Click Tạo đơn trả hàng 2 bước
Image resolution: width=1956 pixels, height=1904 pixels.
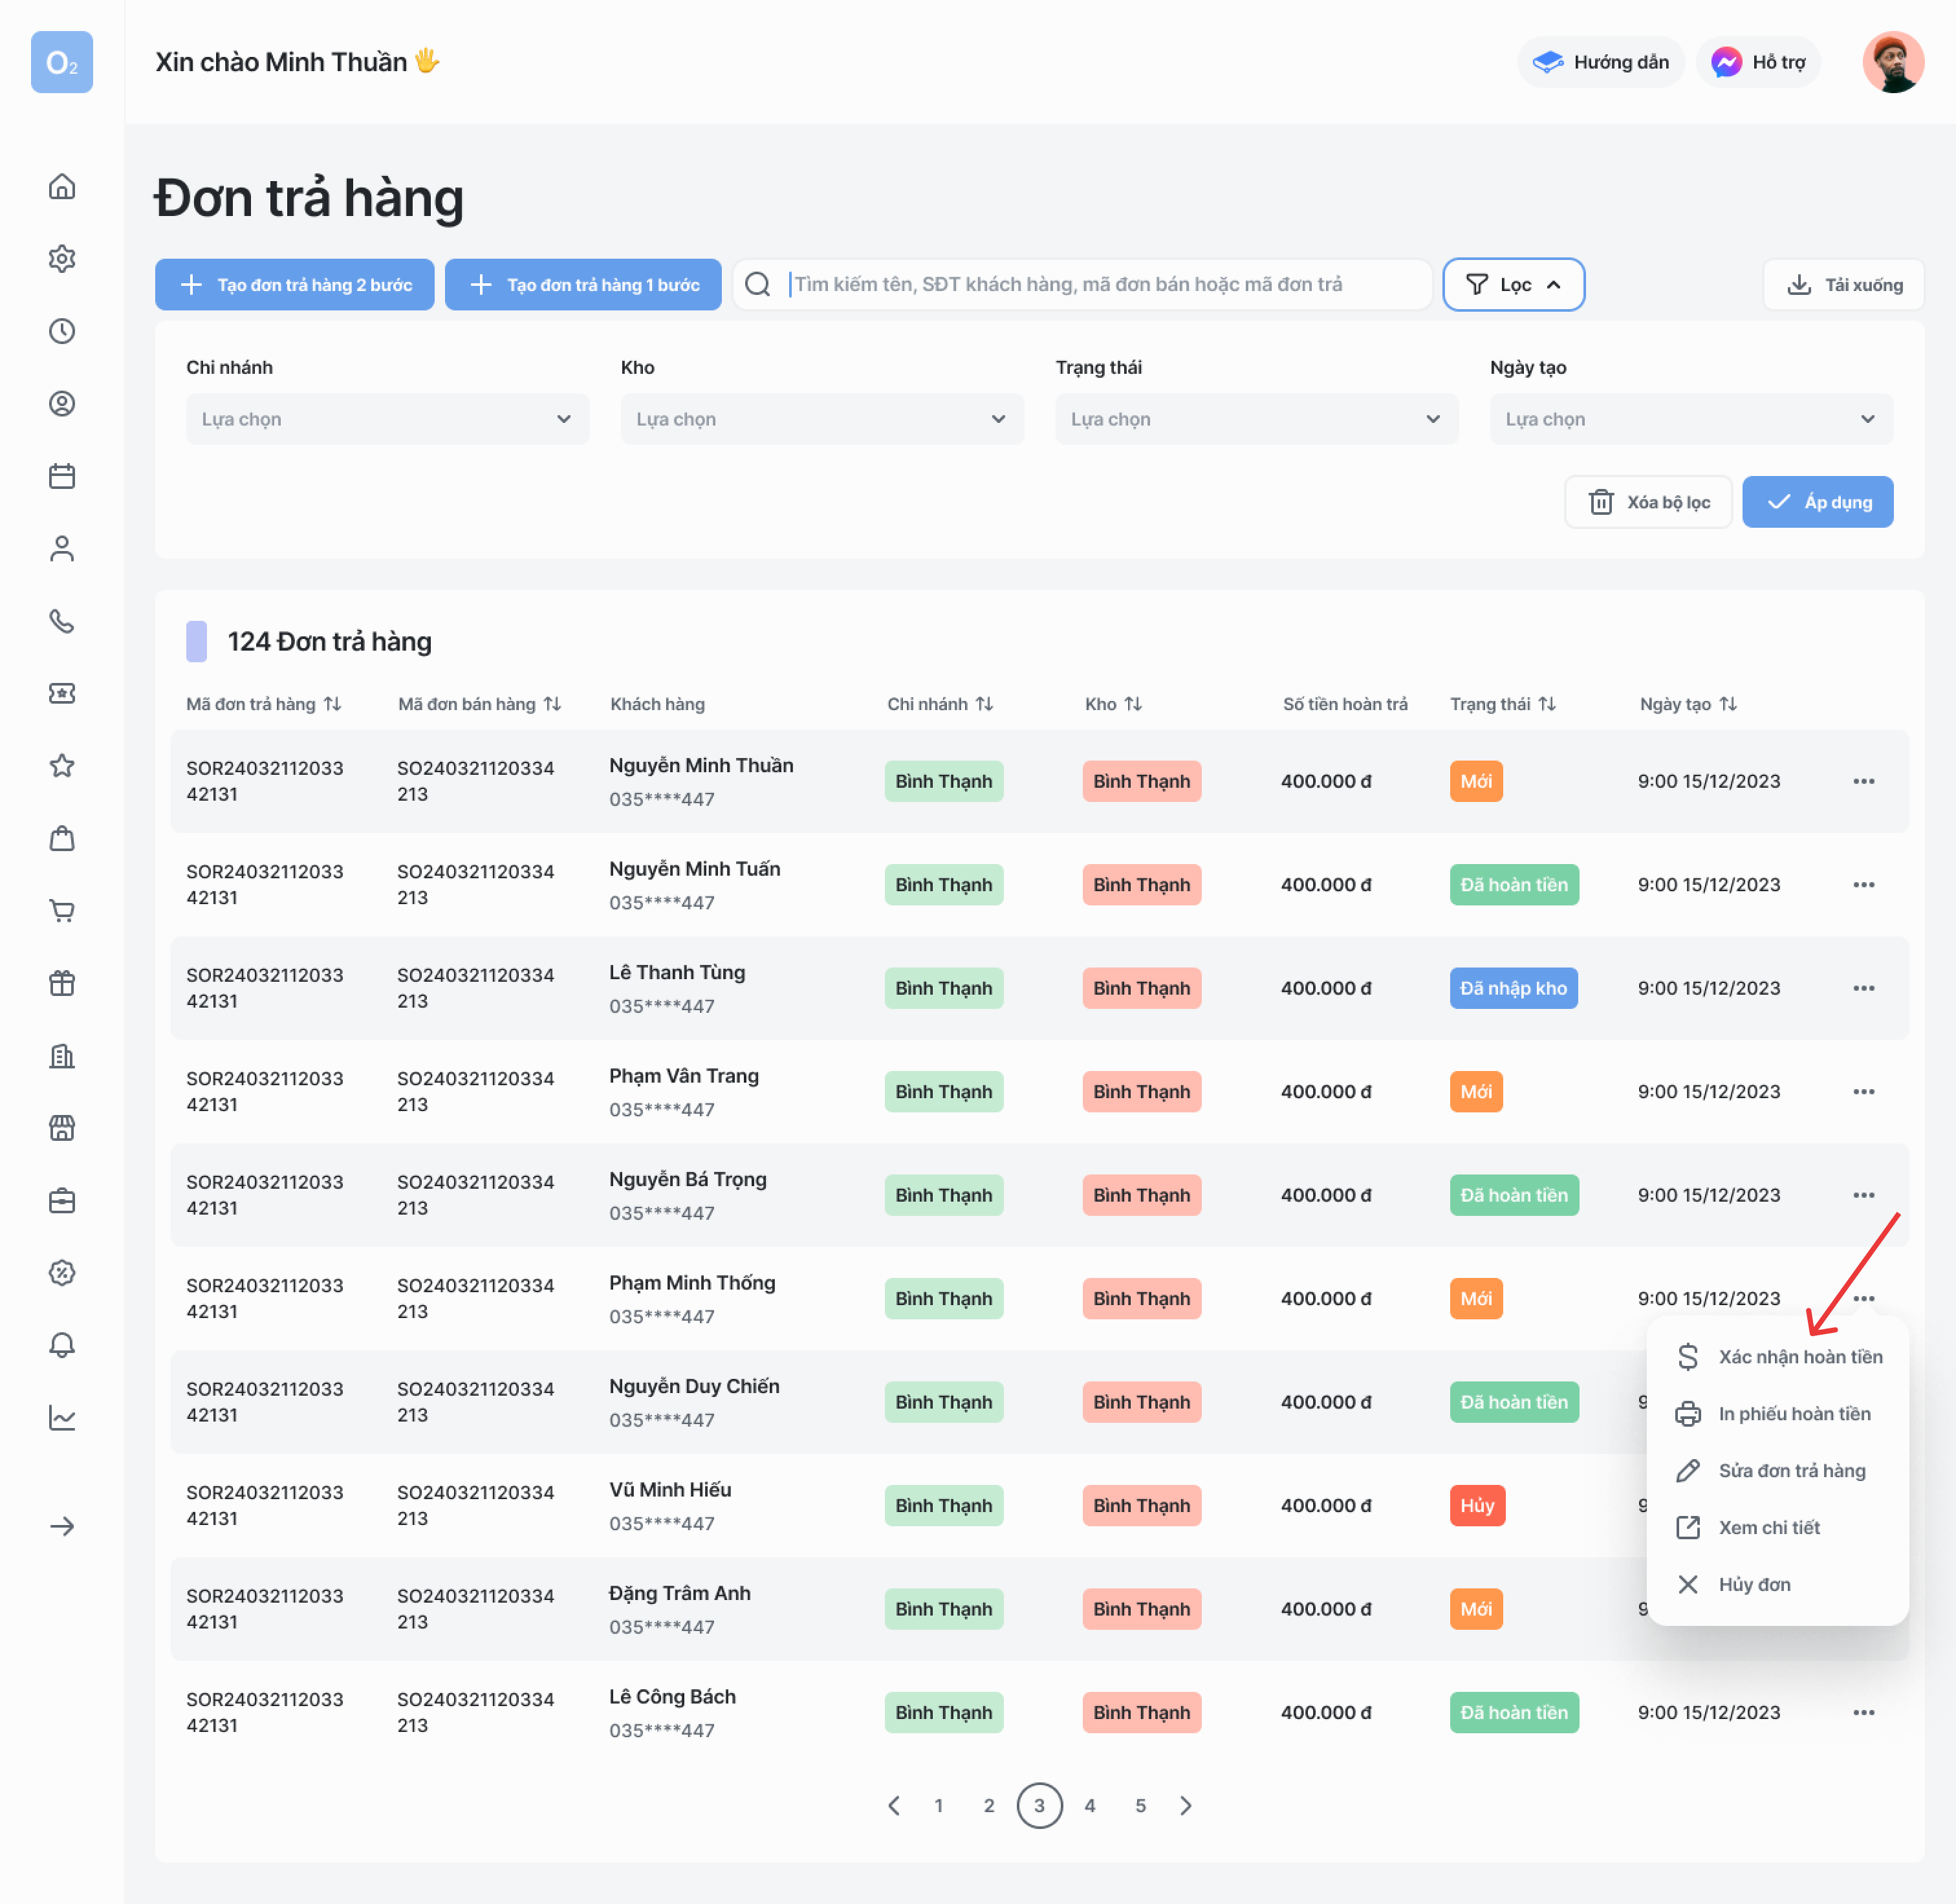click(295, 285)
